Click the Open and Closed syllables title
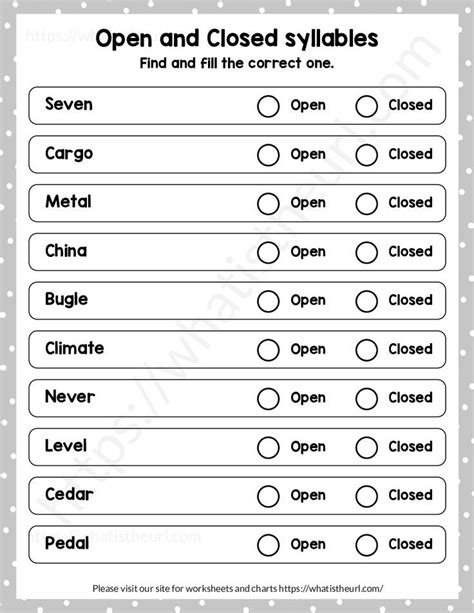Viewport: 474px width, 613px height. click(237, 39)
